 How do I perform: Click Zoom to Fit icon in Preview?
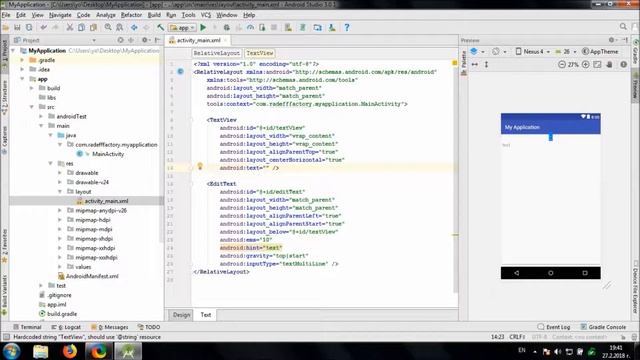pyautogui.click(x=597, y=64)
